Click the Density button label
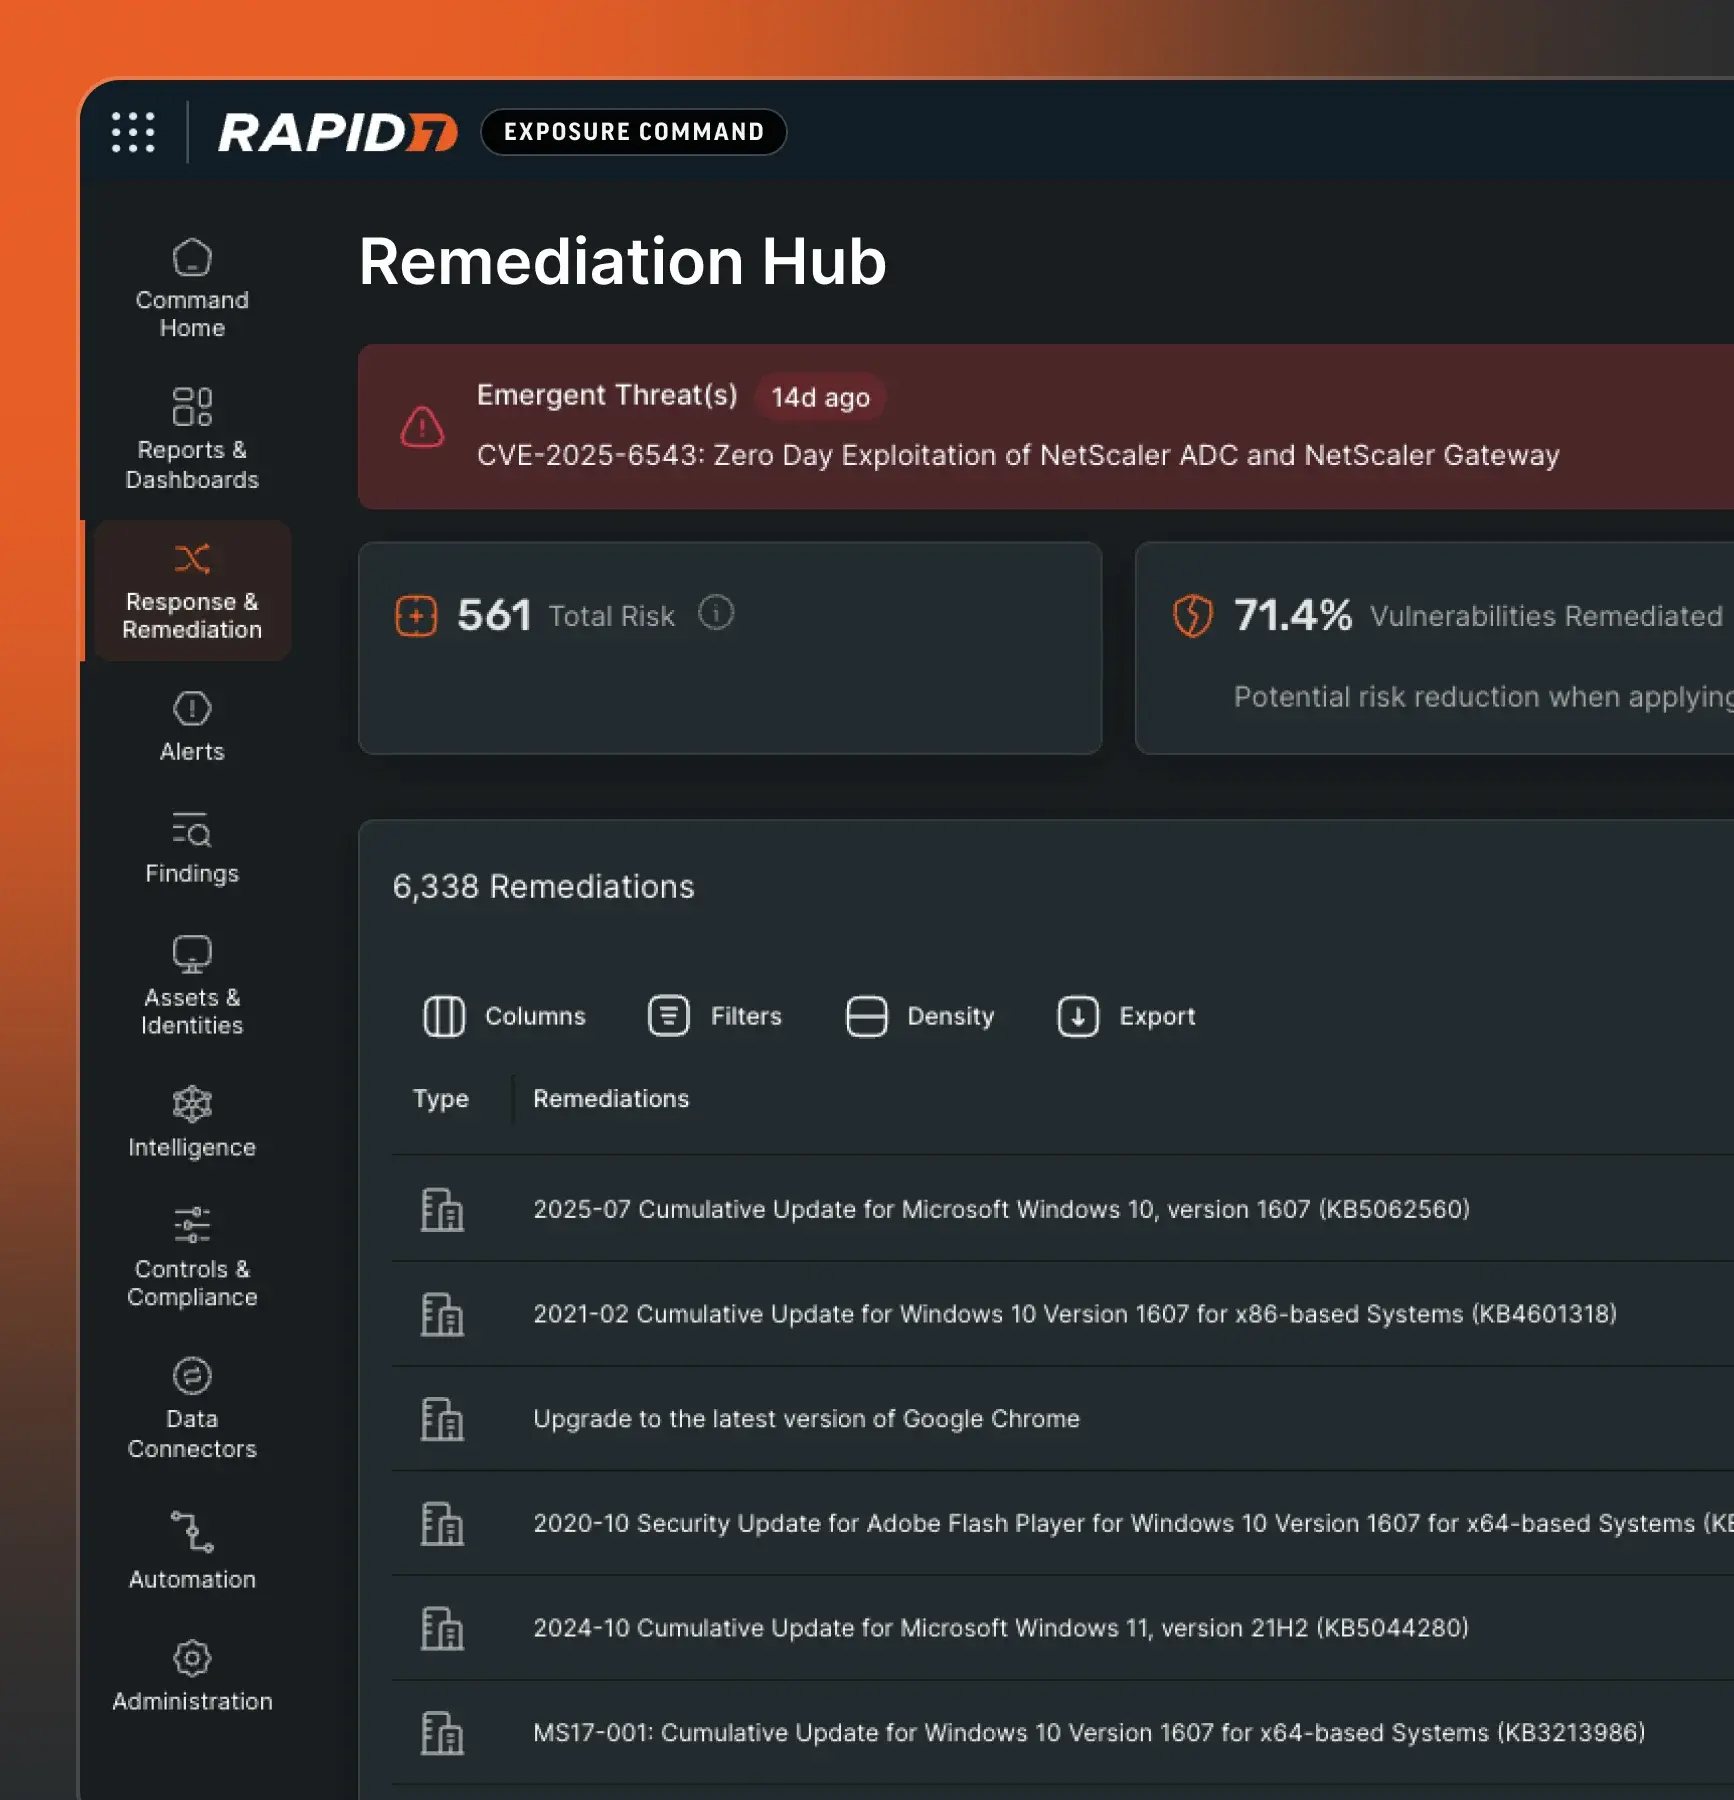This screenshot has height=1800, width=1734. coord(951,1016)
